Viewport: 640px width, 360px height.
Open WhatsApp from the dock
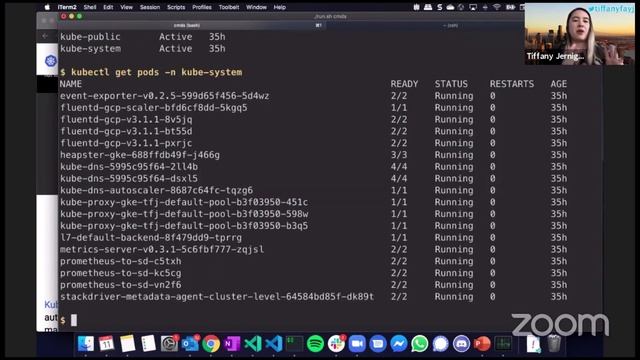click(x=420, y=344)
